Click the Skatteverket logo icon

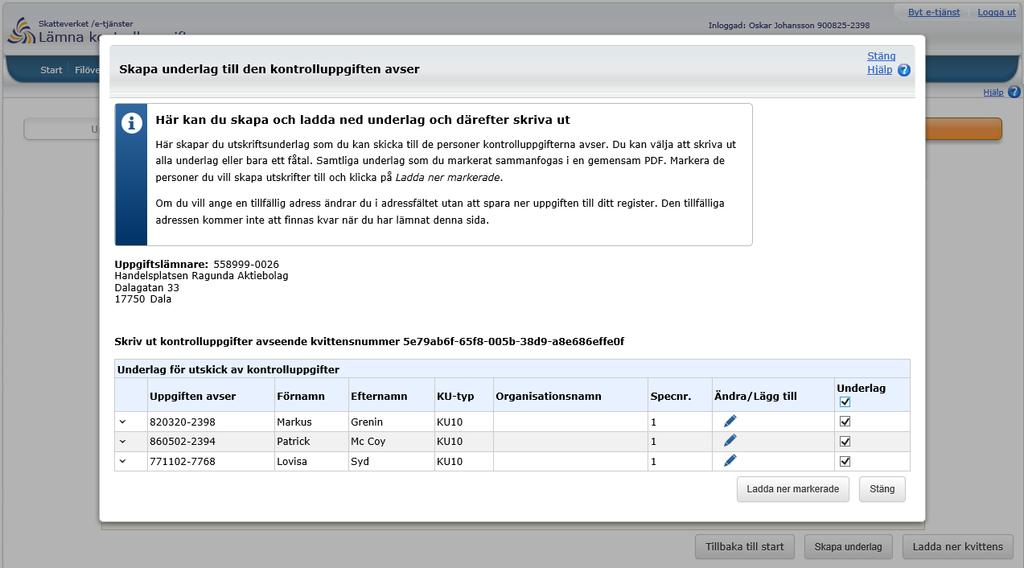(21, 31)
